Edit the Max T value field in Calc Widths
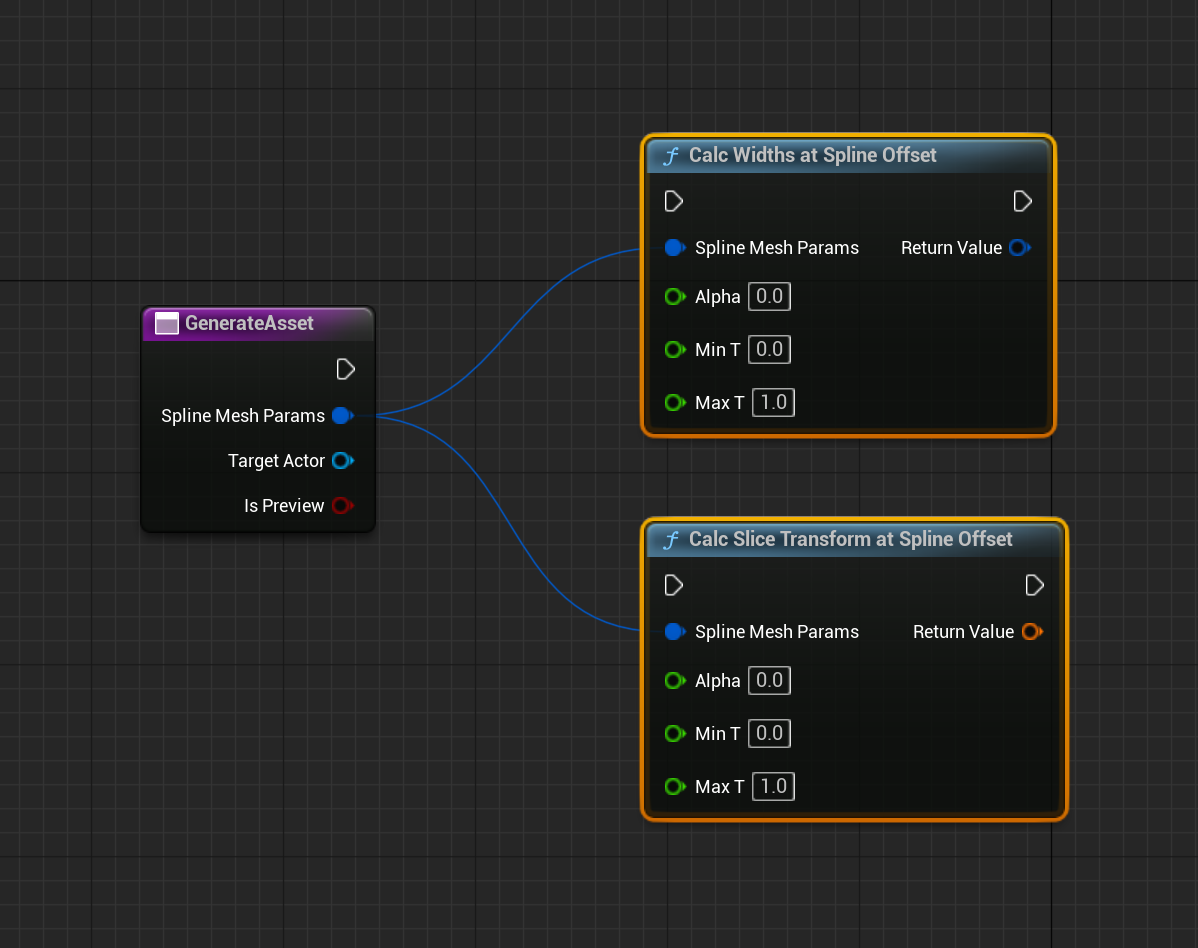 [x=773, y=403]
